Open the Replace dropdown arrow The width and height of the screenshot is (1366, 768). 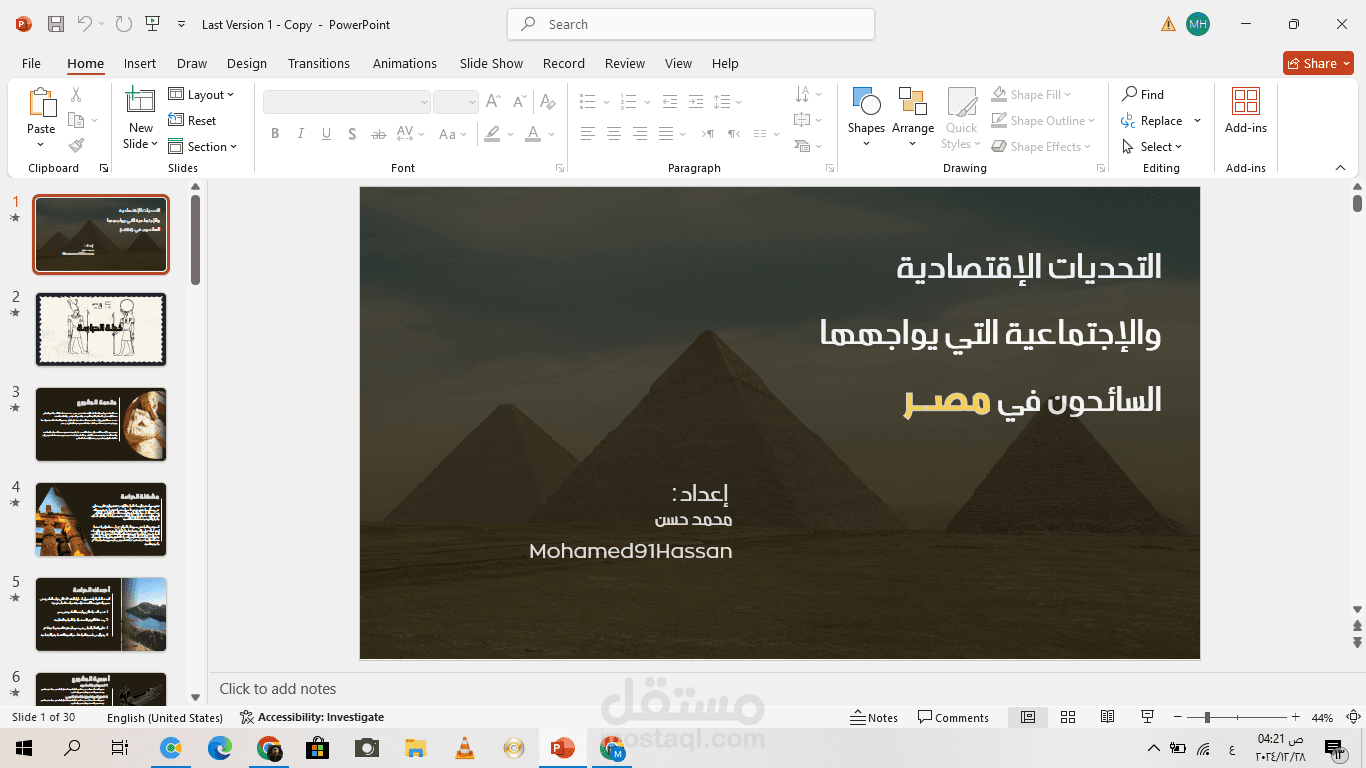click(1198, 121)
